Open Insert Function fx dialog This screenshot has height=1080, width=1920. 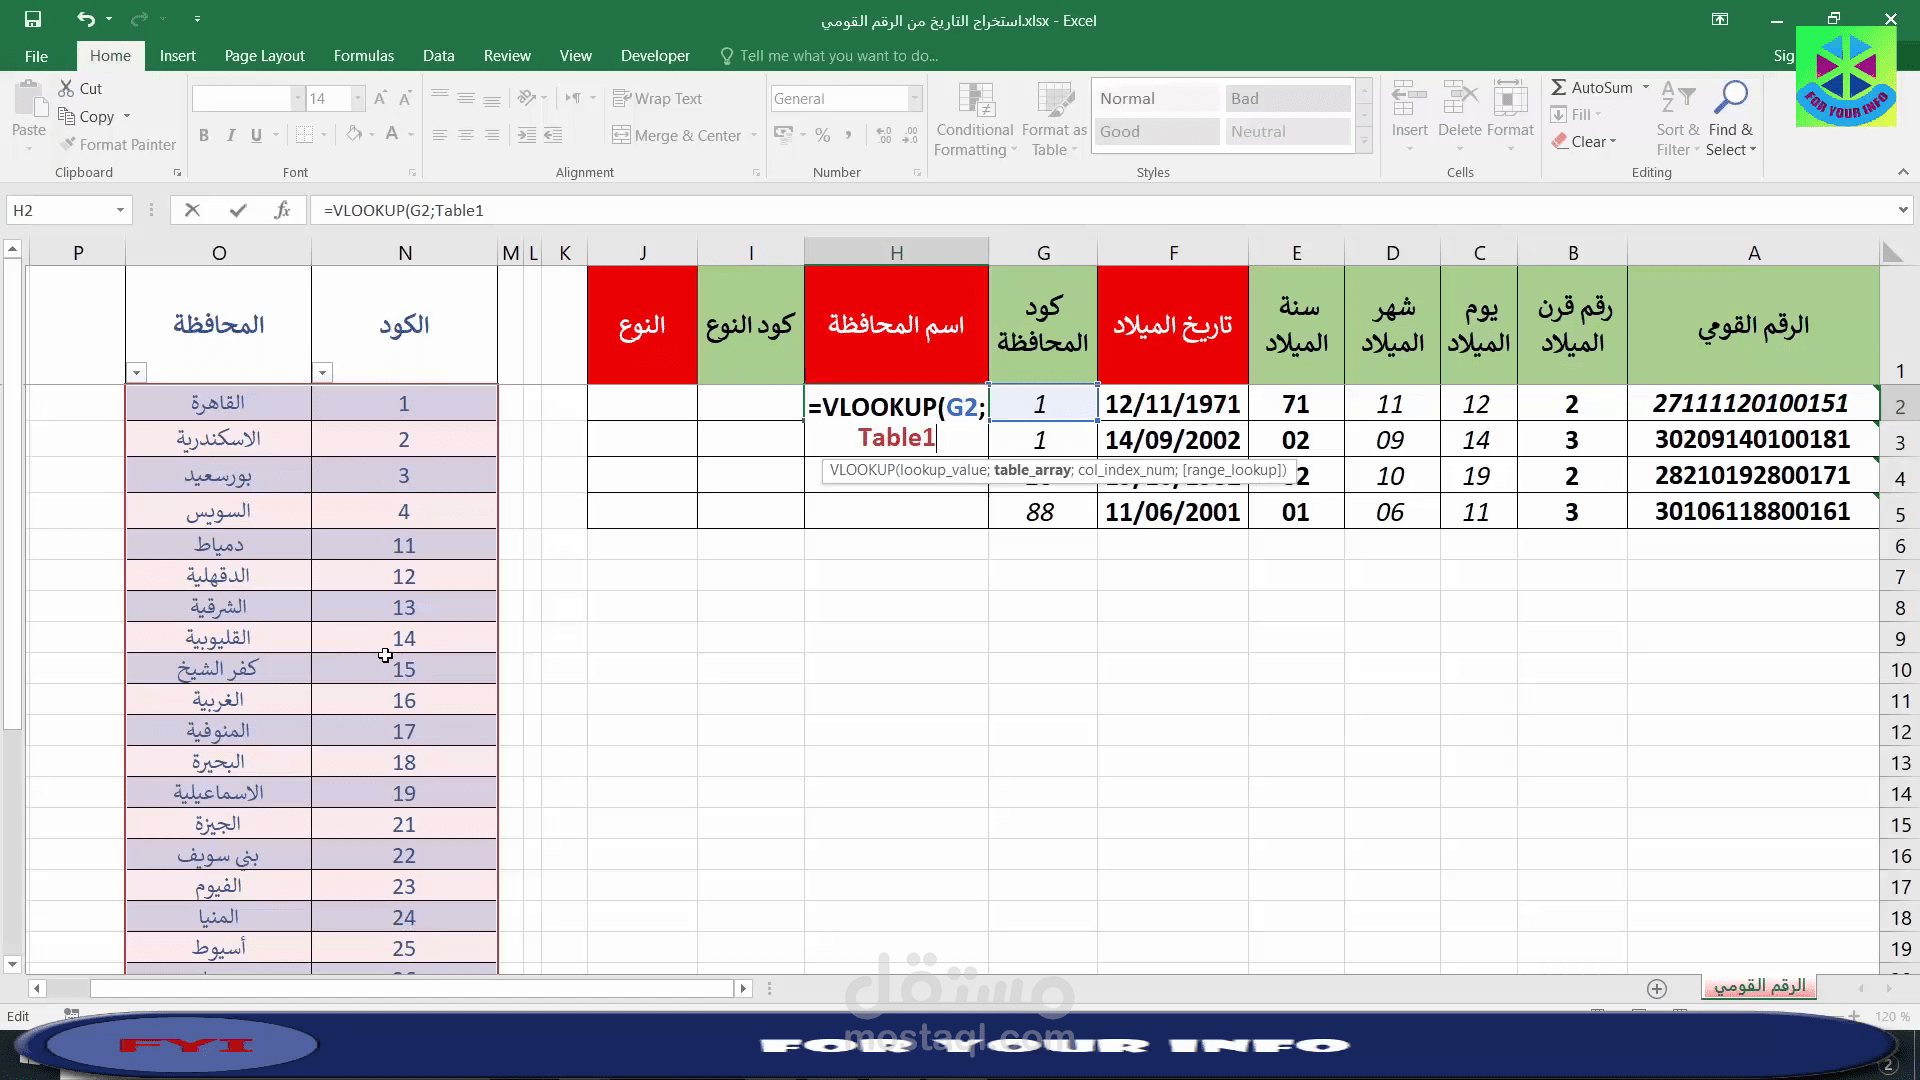[282, 210]
